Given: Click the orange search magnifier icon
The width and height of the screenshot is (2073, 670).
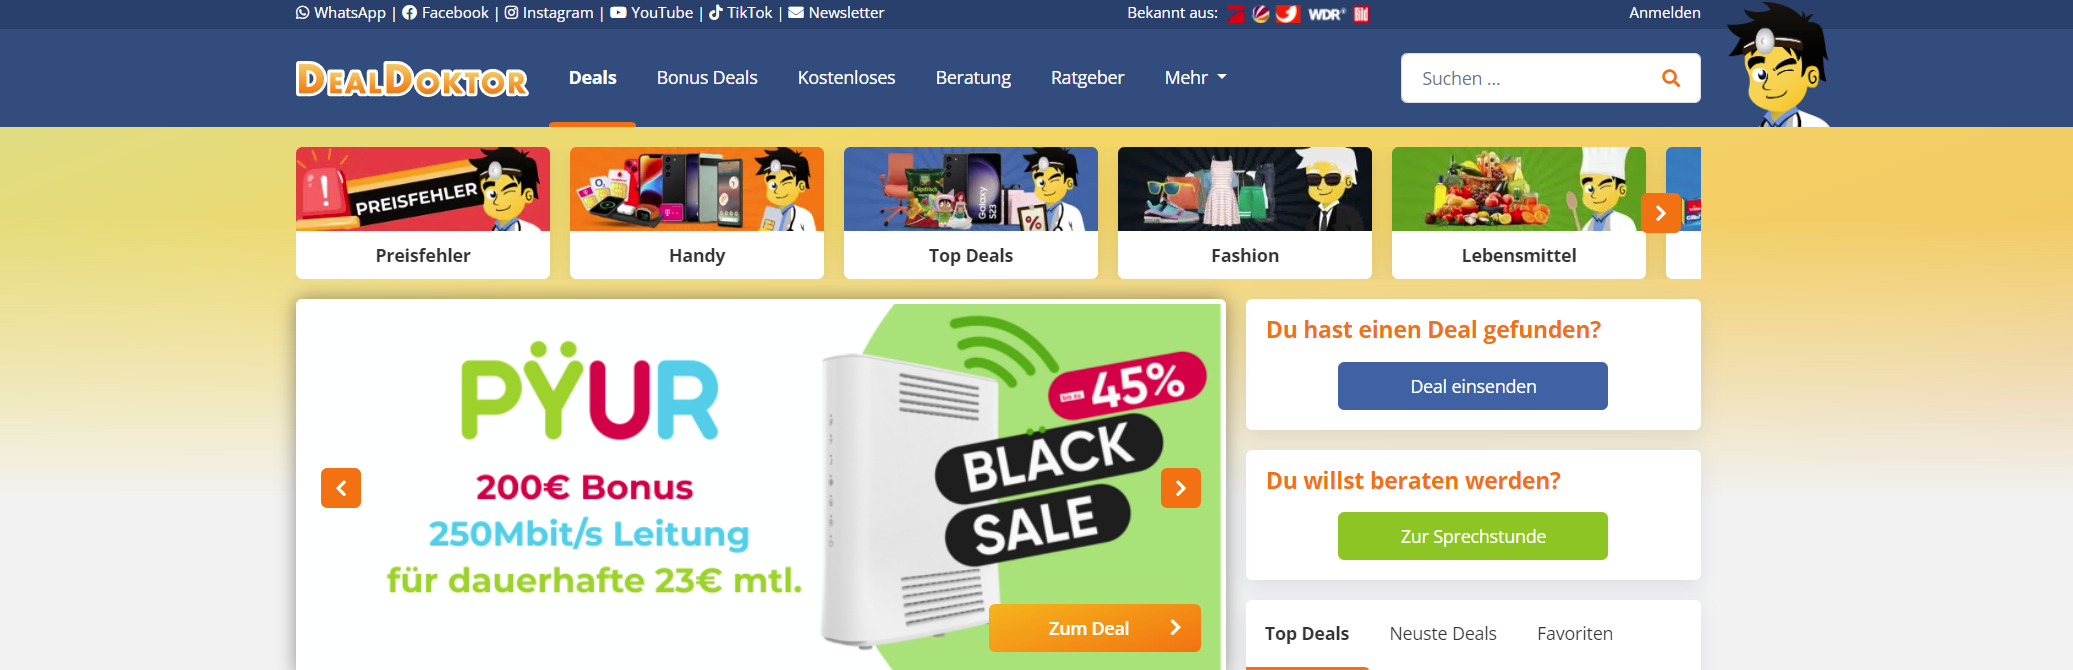Looking at the screenshot, I should [x=1670, y=78].
